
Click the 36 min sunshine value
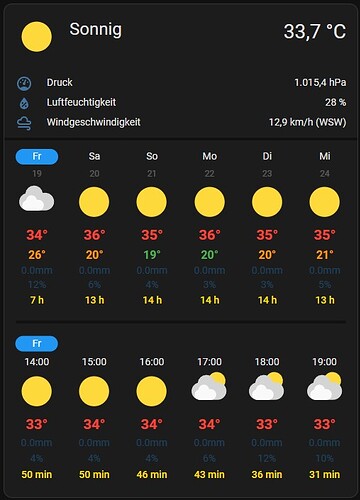(x=267, y=474)
